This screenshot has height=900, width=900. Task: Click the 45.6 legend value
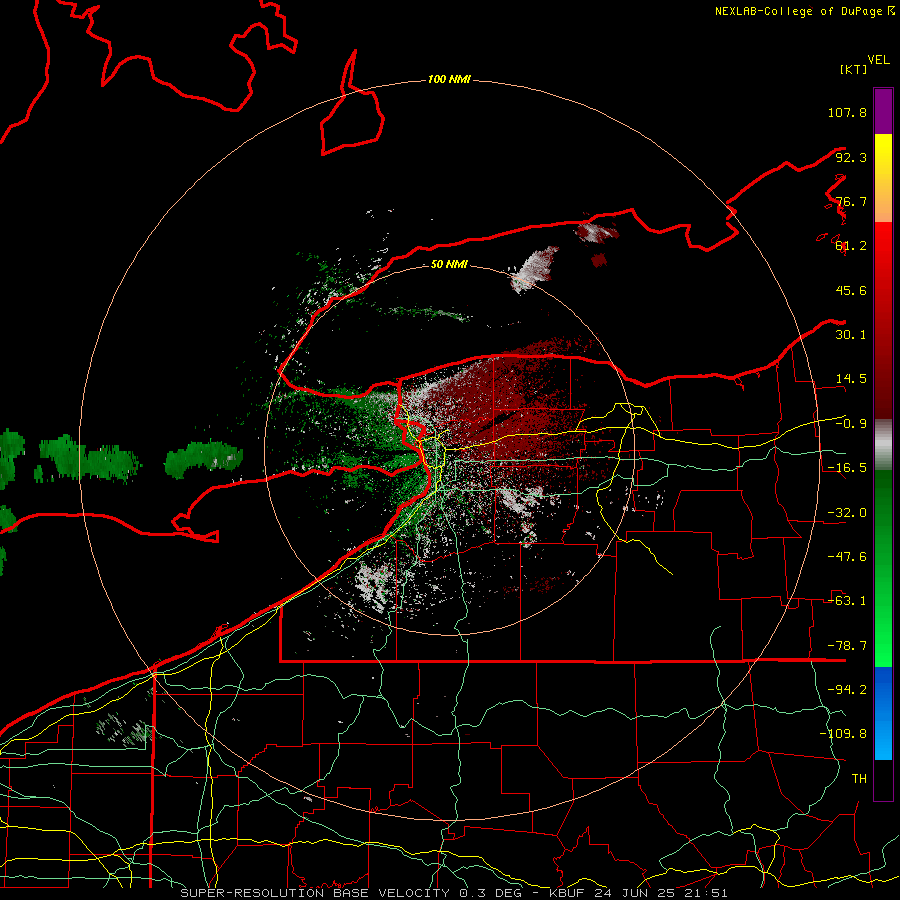tap(851, 290)
